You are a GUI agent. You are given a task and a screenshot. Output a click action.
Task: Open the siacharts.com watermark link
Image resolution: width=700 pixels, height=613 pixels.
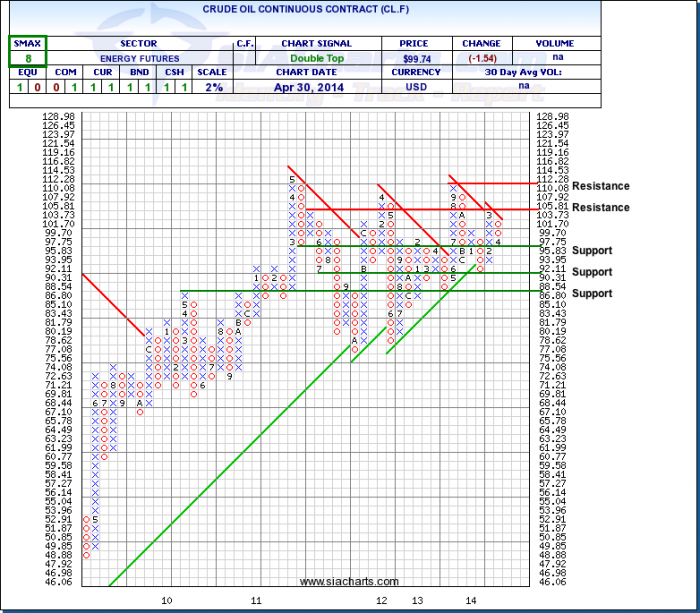click(x=349, y=581)
